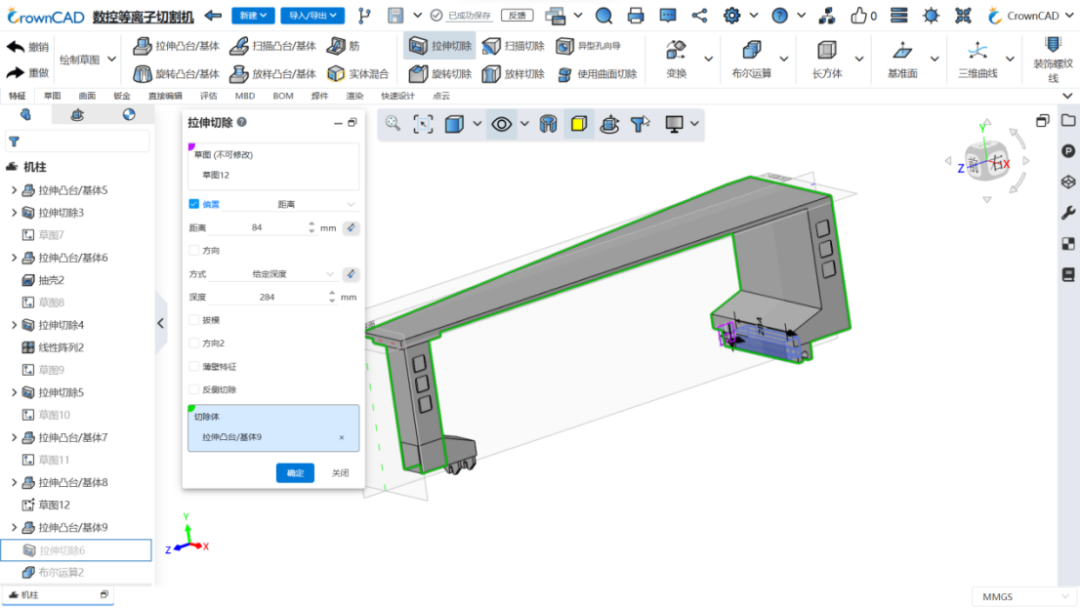The height and width of the screenshot is (608, 1080).
Task: Select the 筋 rib tool
Action: (343, 46)
